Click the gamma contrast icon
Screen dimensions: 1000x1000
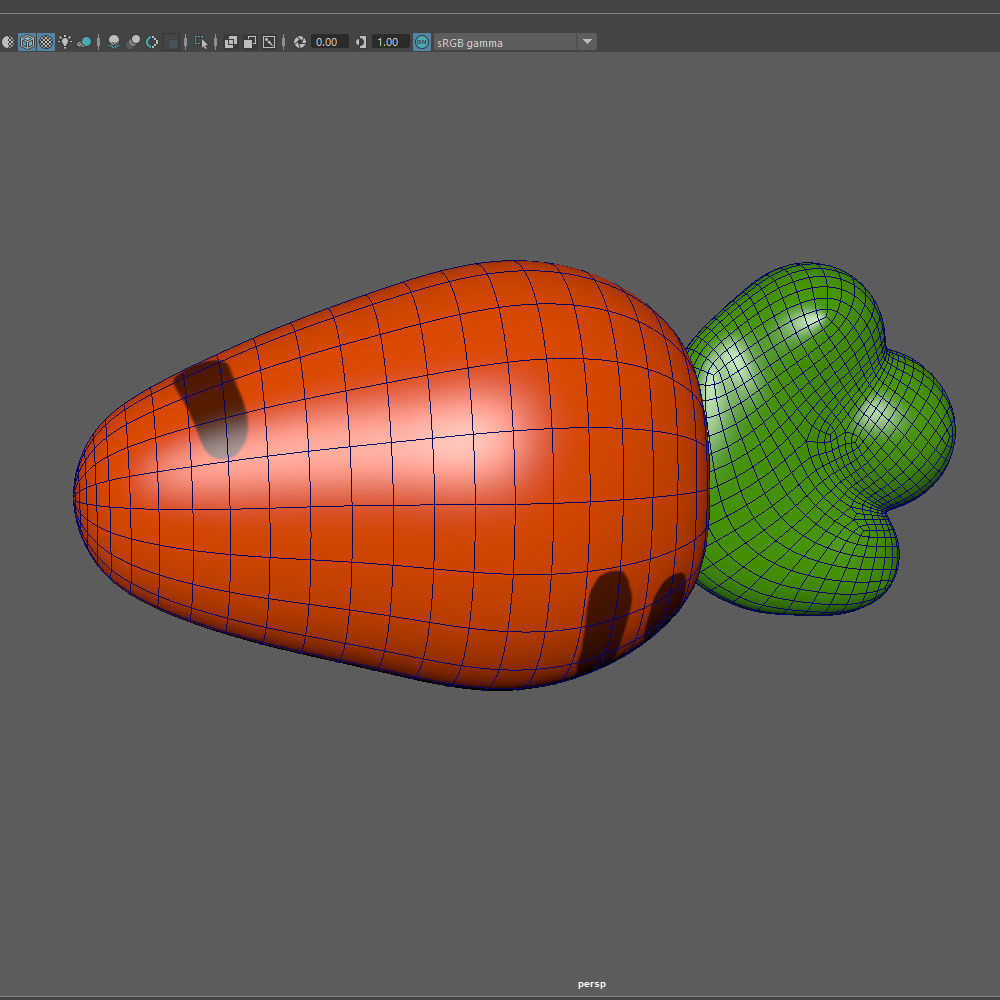pos(361,42)
